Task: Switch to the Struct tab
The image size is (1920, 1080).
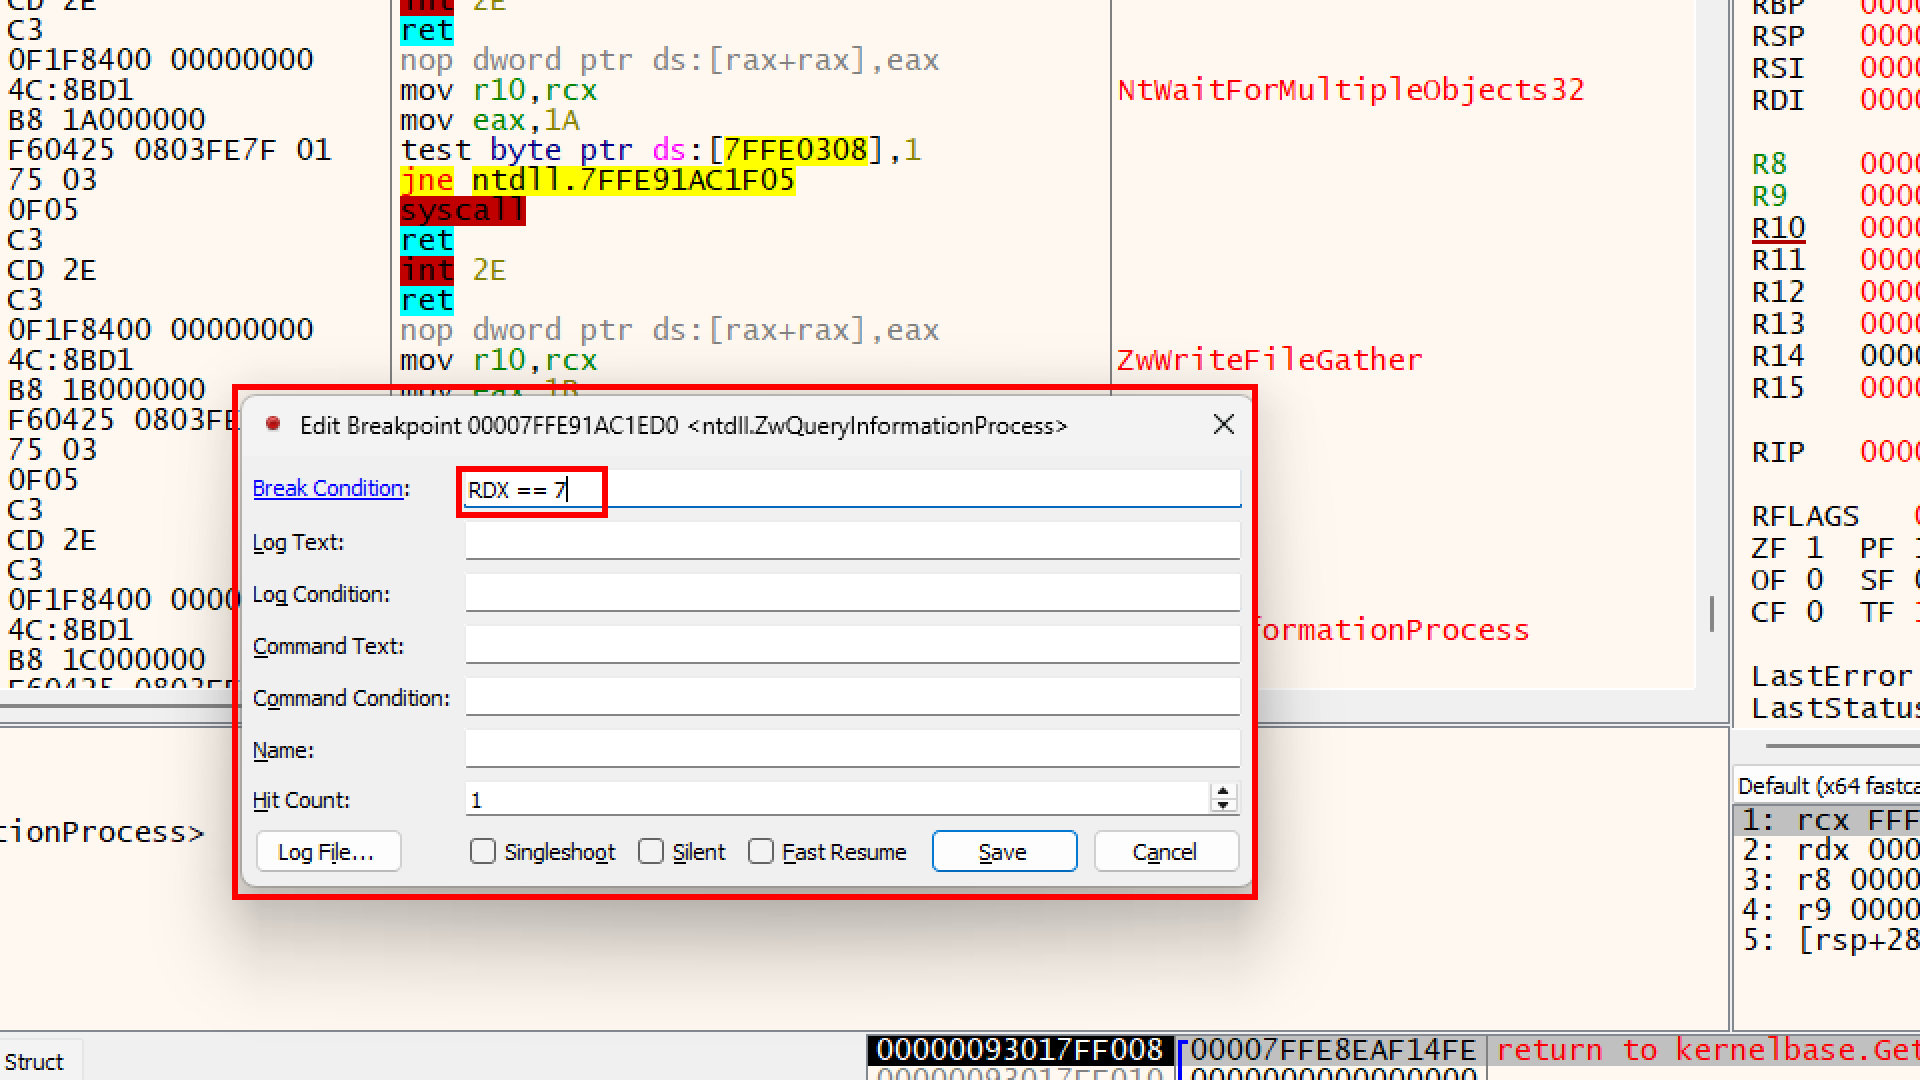Action: (x=34, y=1062)
